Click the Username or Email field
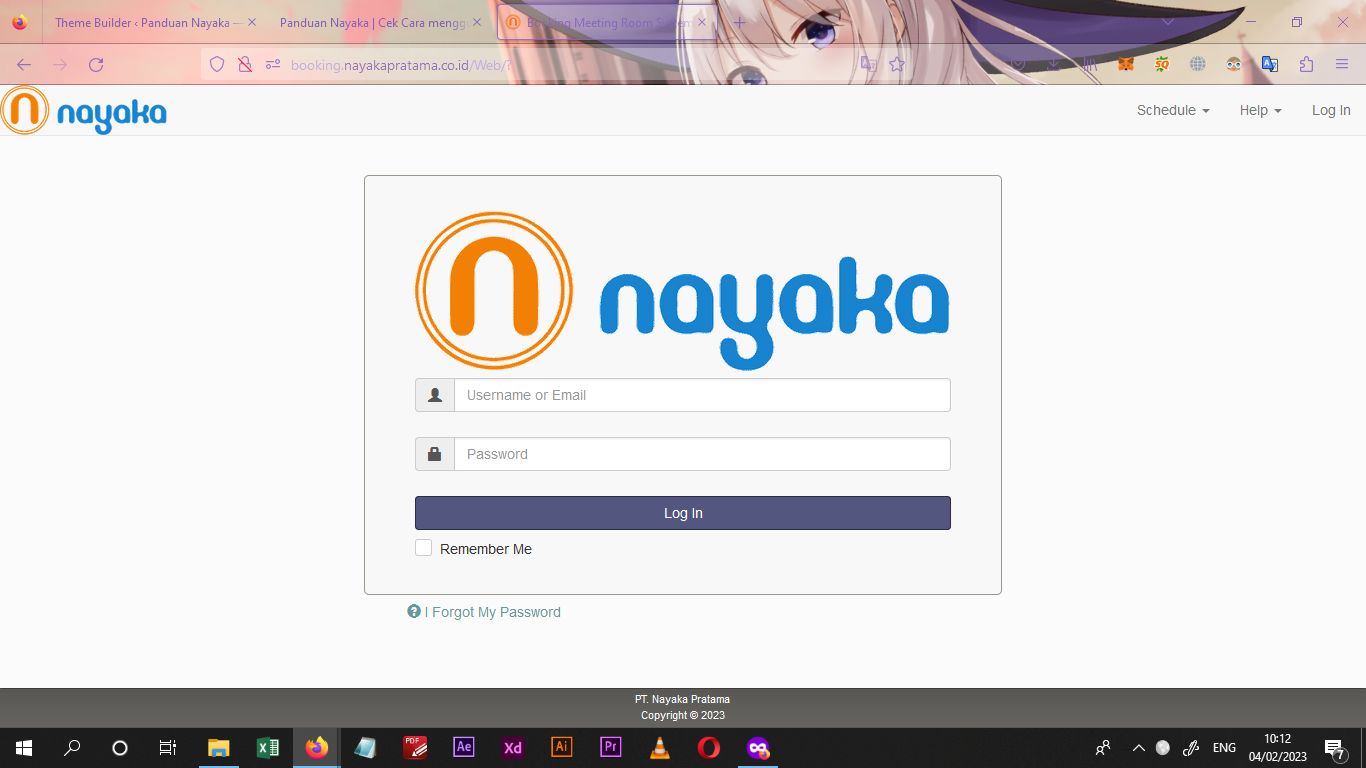The height and width of the screenshot is (768, 1366). pos(702,395)
